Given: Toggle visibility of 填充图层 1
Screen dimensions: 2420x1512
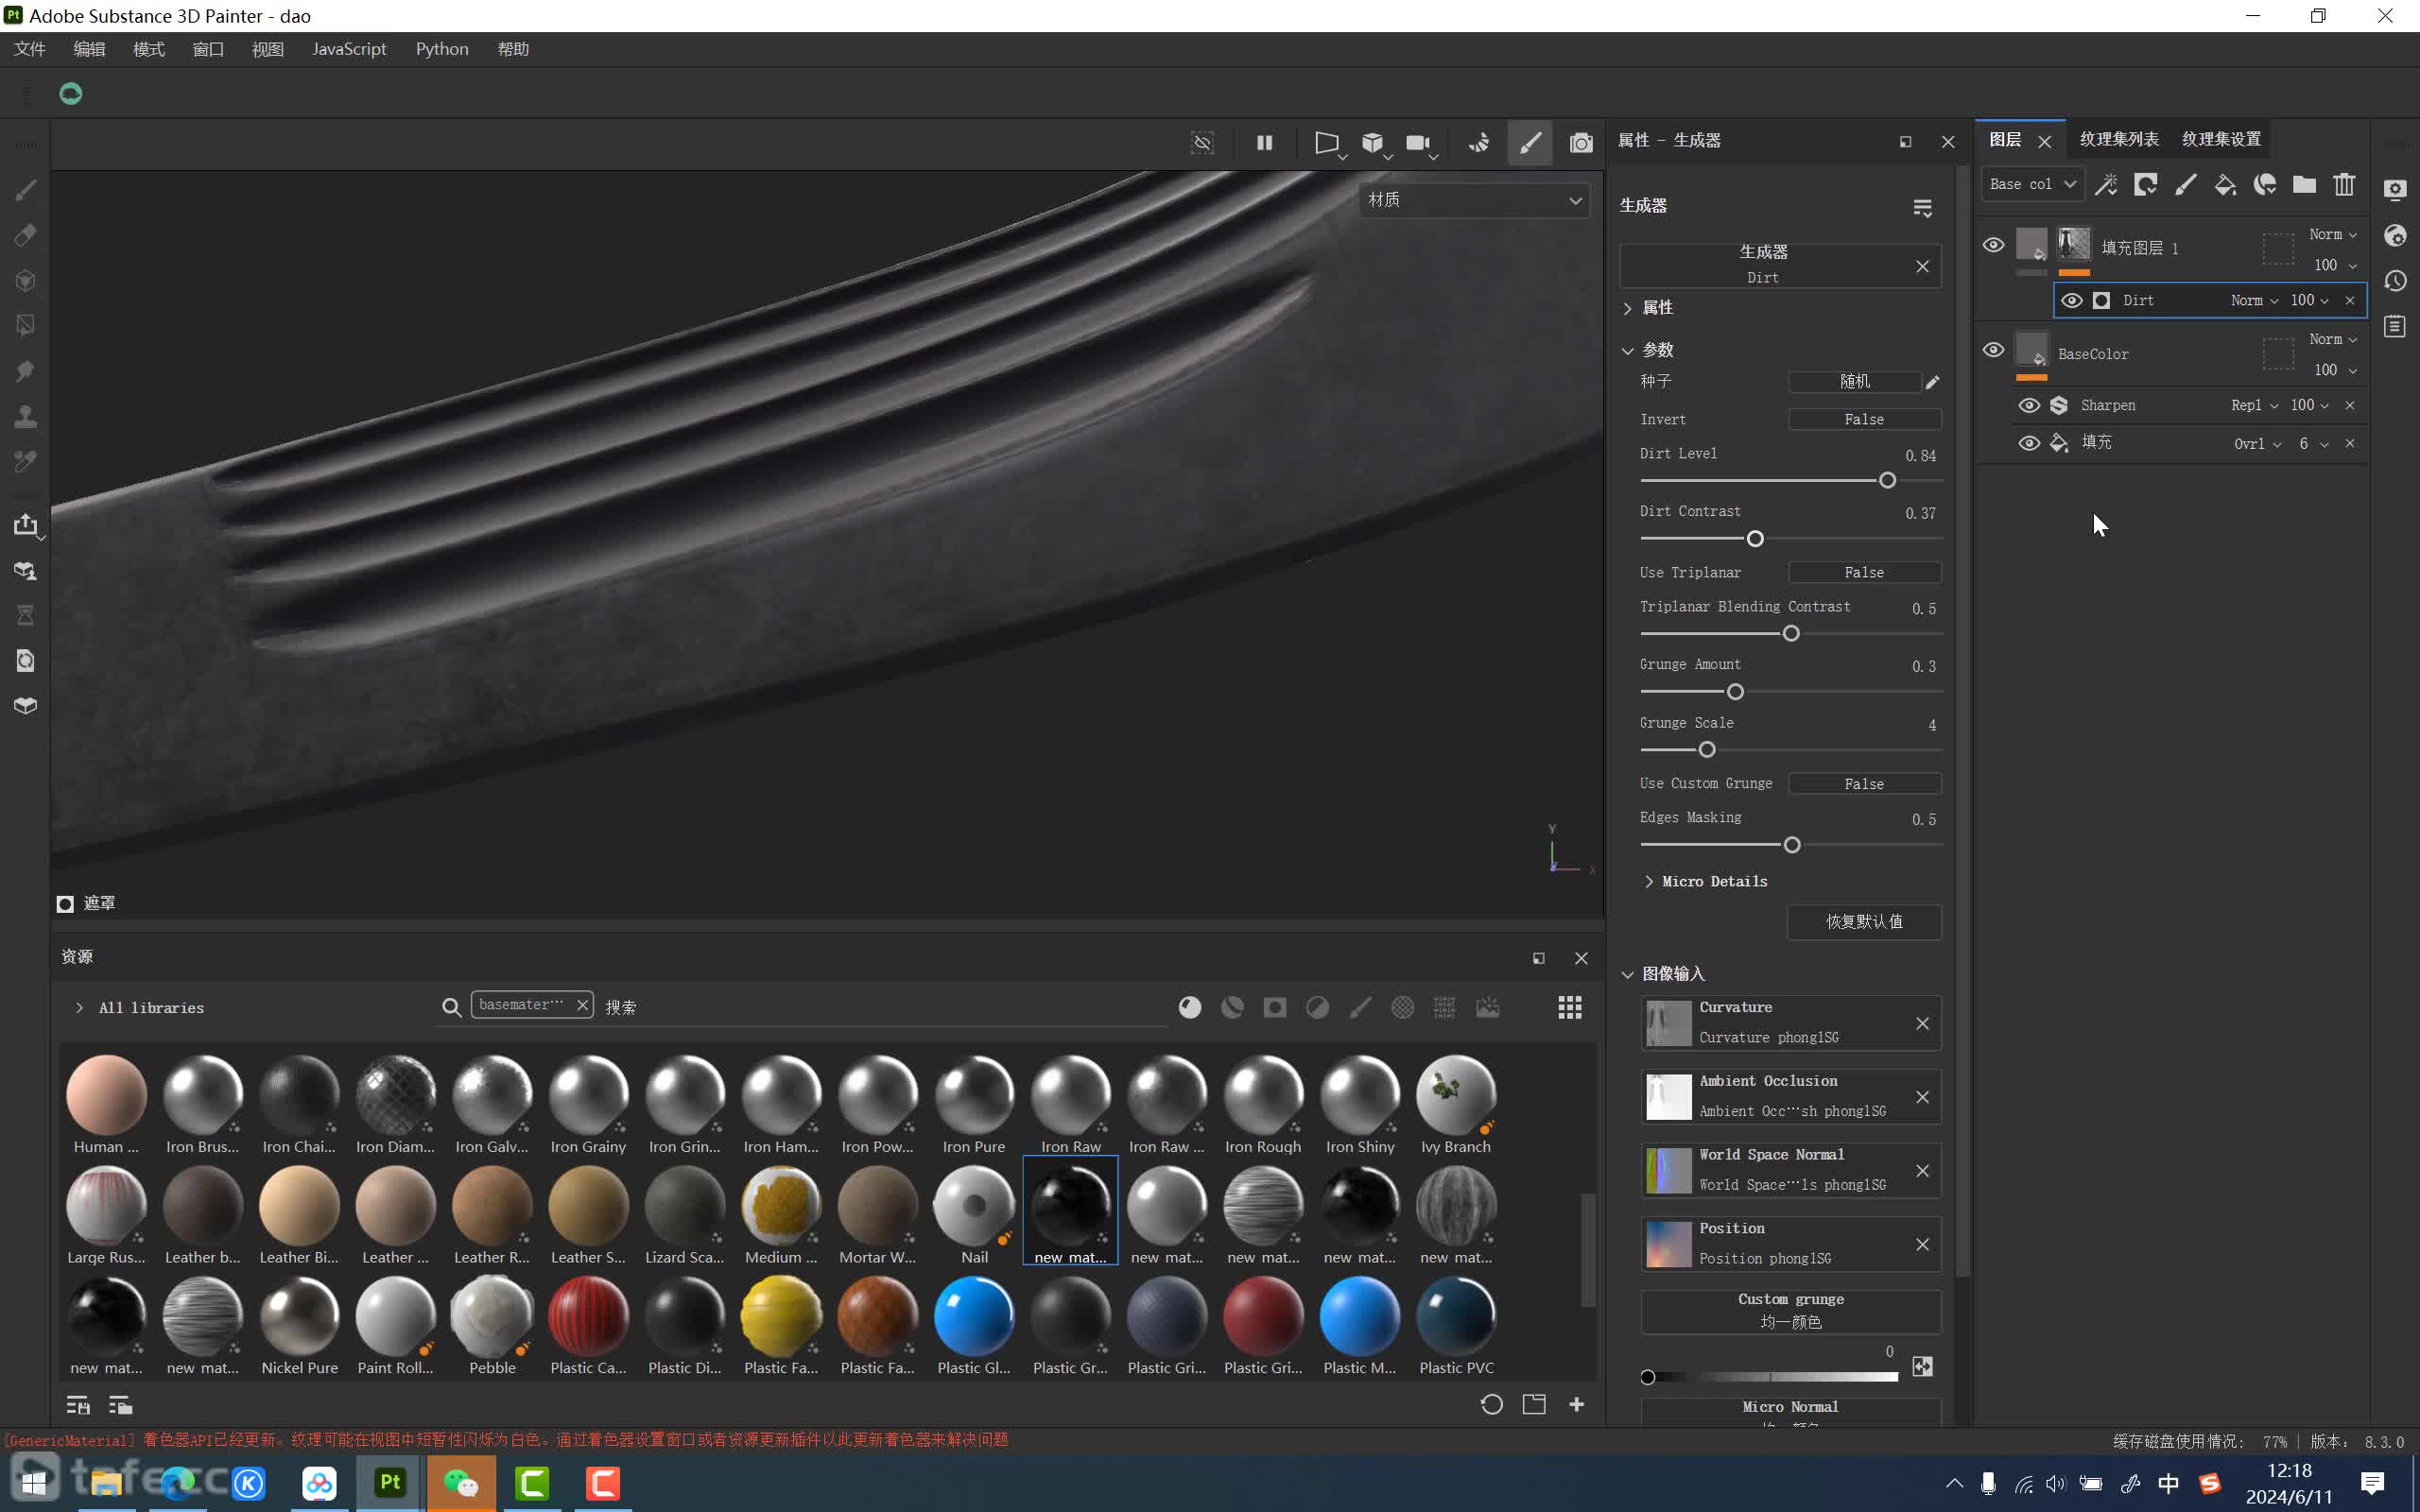Looking at the screenshot, I should click(1993, 245).
